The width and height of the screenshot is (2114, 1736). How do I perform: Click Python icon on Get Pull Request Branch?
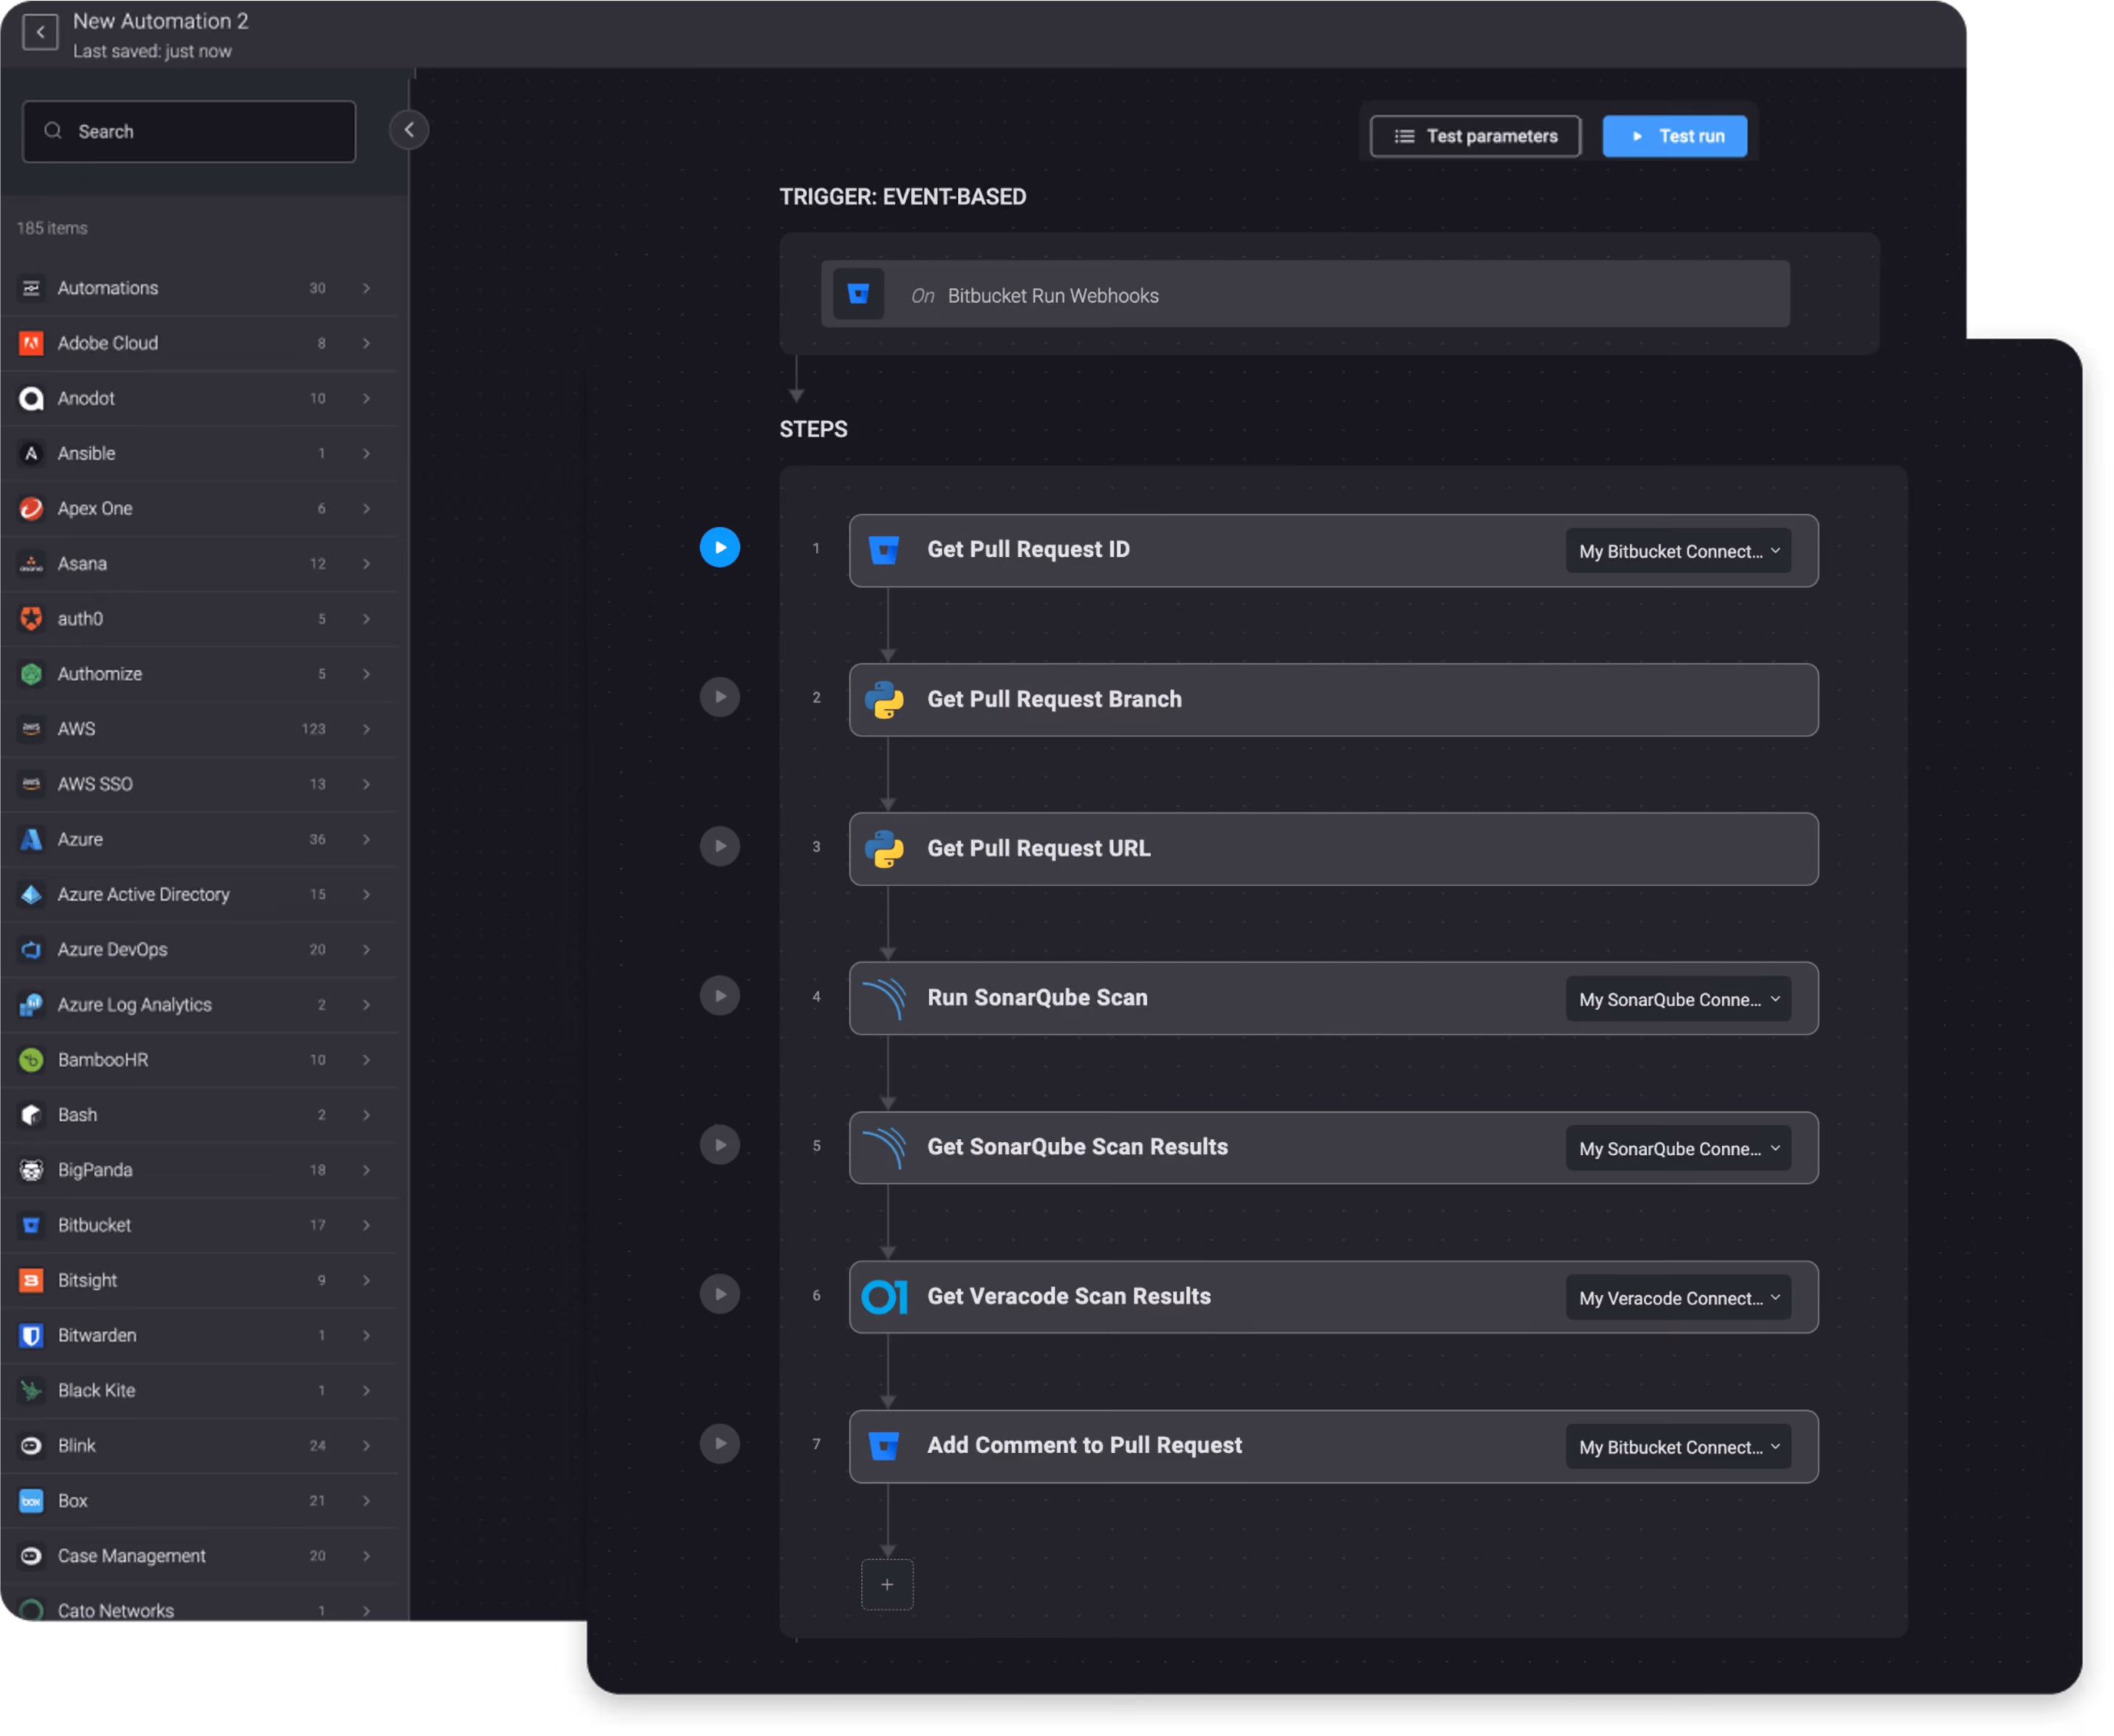click(x=884, y=700)
